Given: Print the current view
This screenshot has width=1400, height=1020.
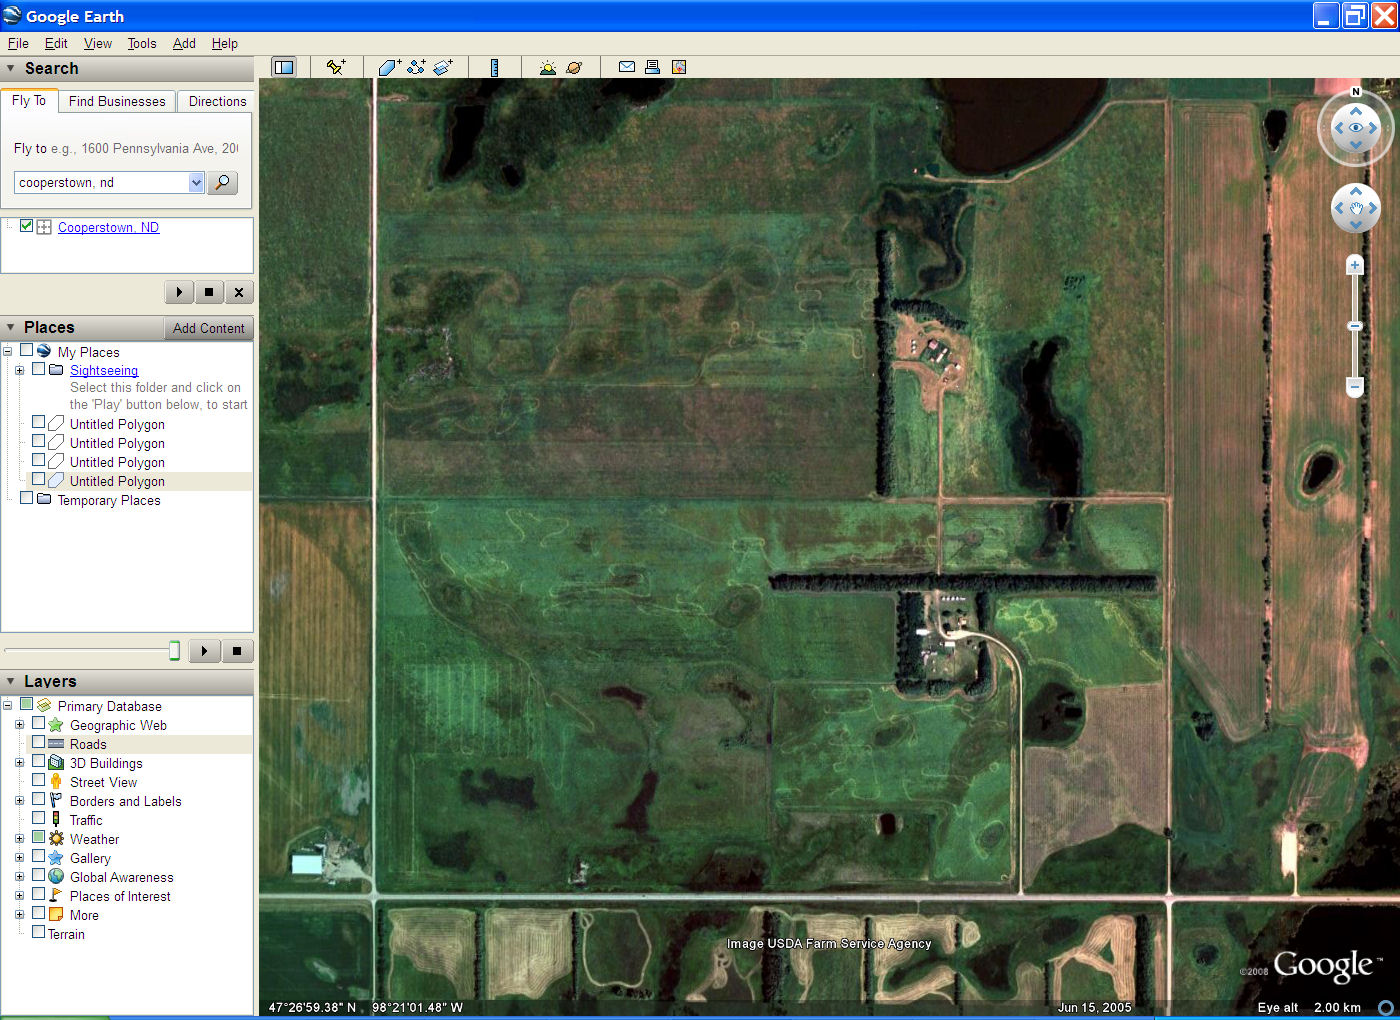Looking at the screenshot, I should (x=652, y=67).
